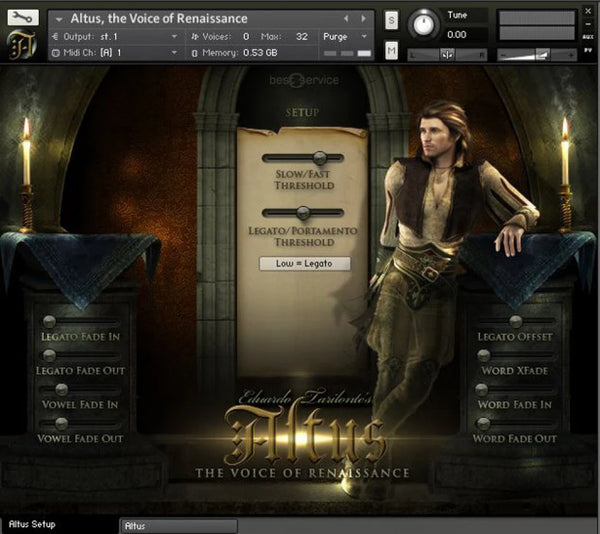This screenshot has width=600, height=534.
Task: Click the Max voices value field
Action: (300, 36)
